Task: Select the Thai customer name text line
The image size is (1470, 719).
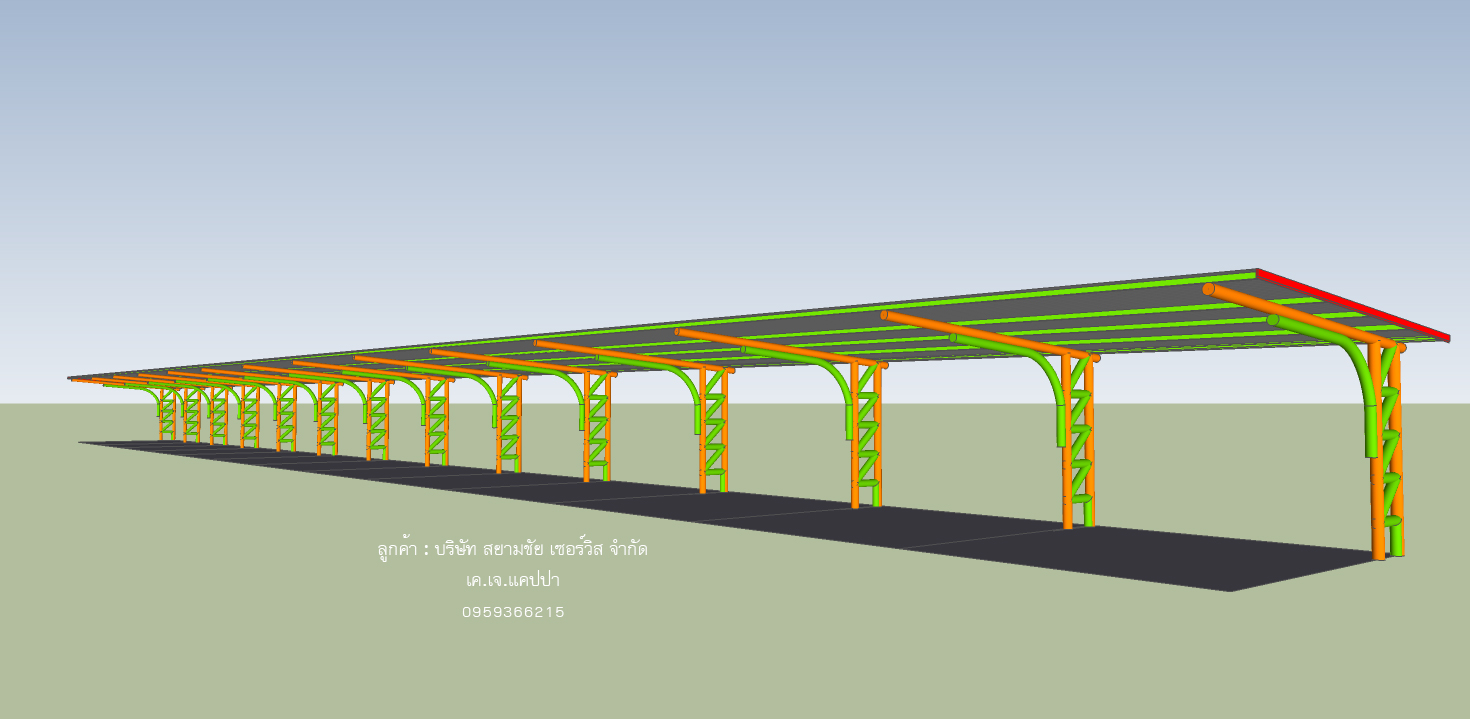Action: click(513, 549)
